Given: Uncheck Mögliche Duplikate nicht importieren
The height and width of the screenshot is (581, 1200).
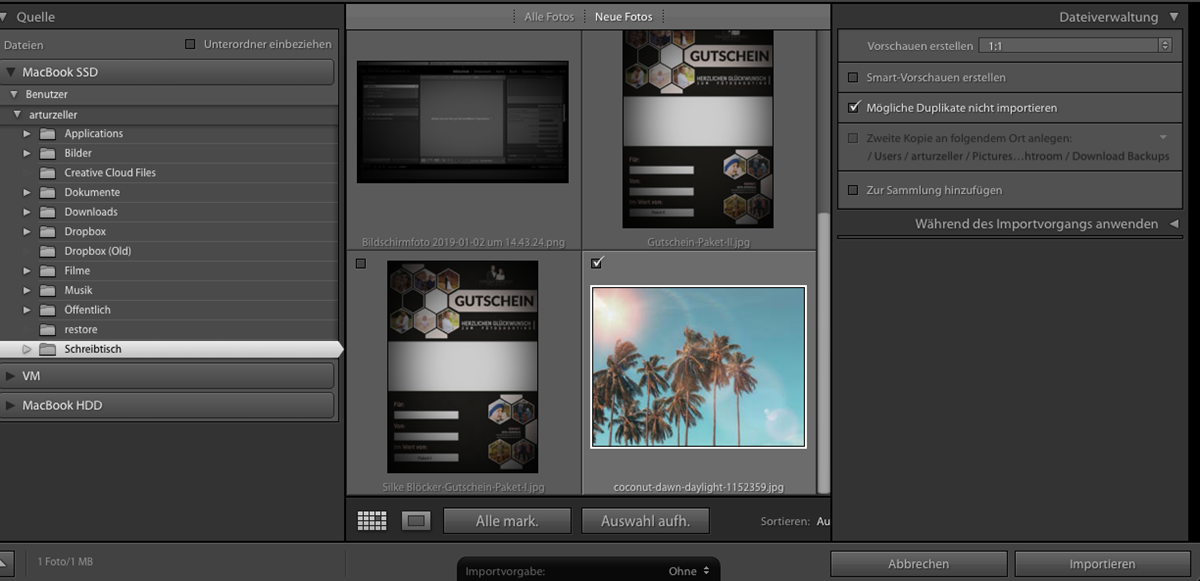Looking at the screenshot, I should [853, 107].
